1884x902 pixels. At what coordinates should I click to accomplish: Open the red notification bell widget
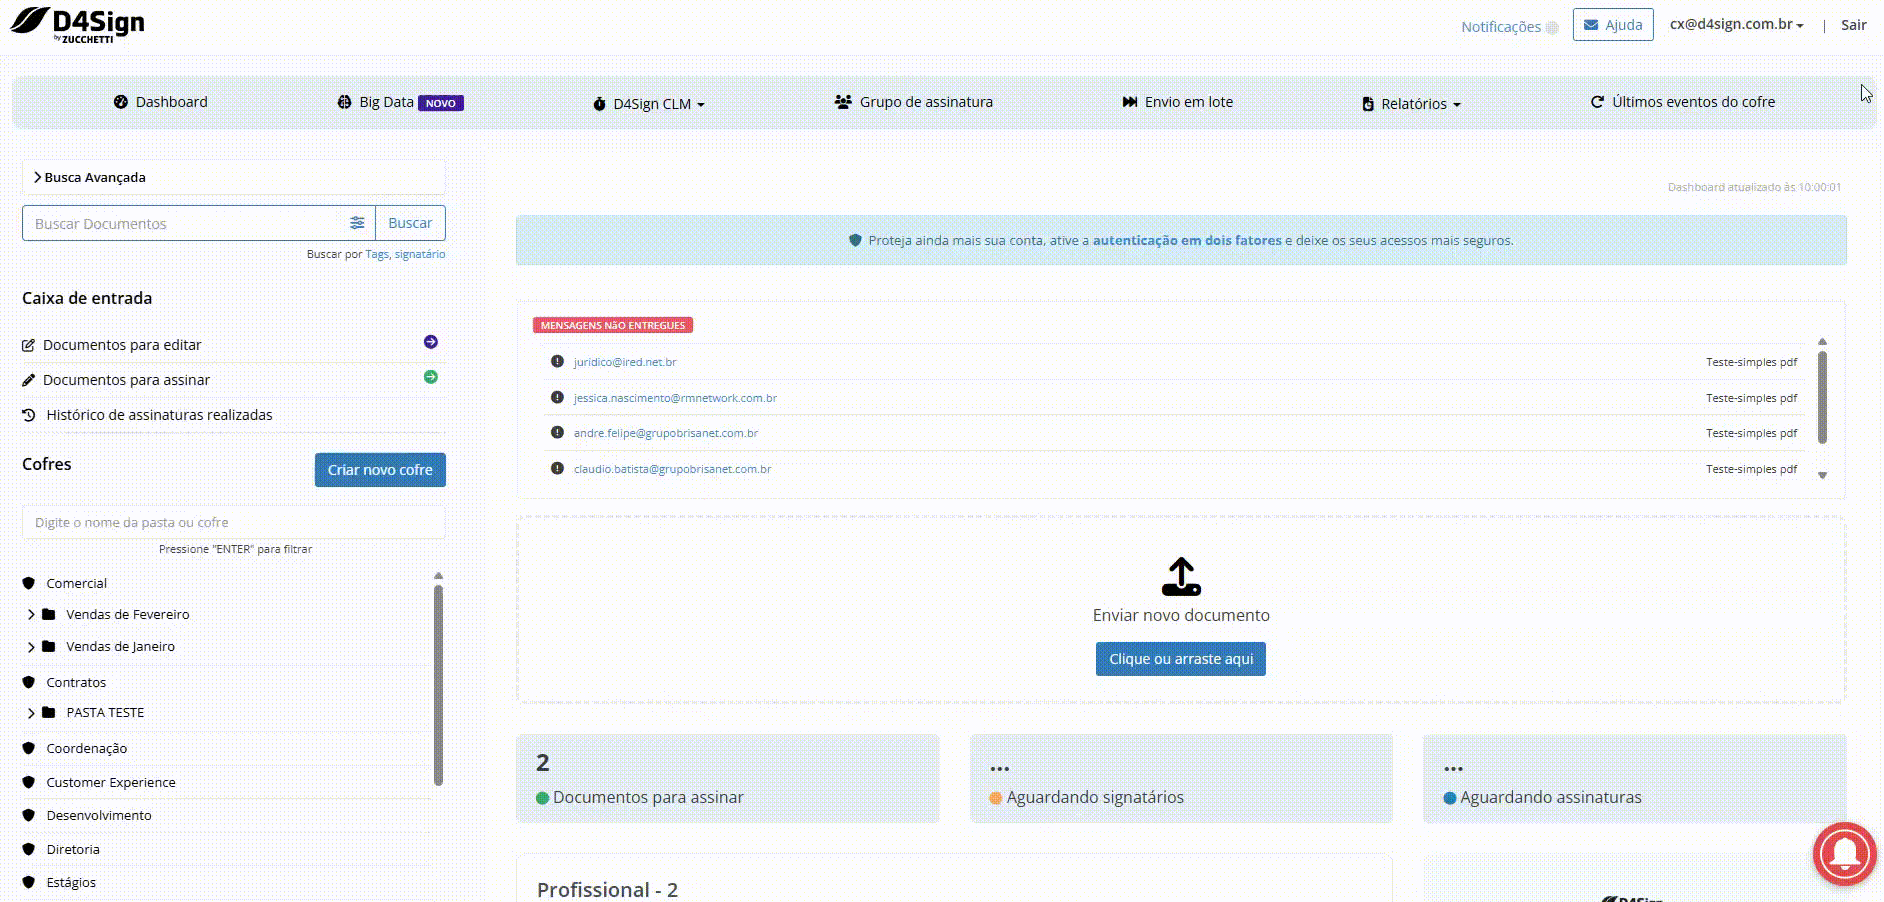[x=1844, y=853]
